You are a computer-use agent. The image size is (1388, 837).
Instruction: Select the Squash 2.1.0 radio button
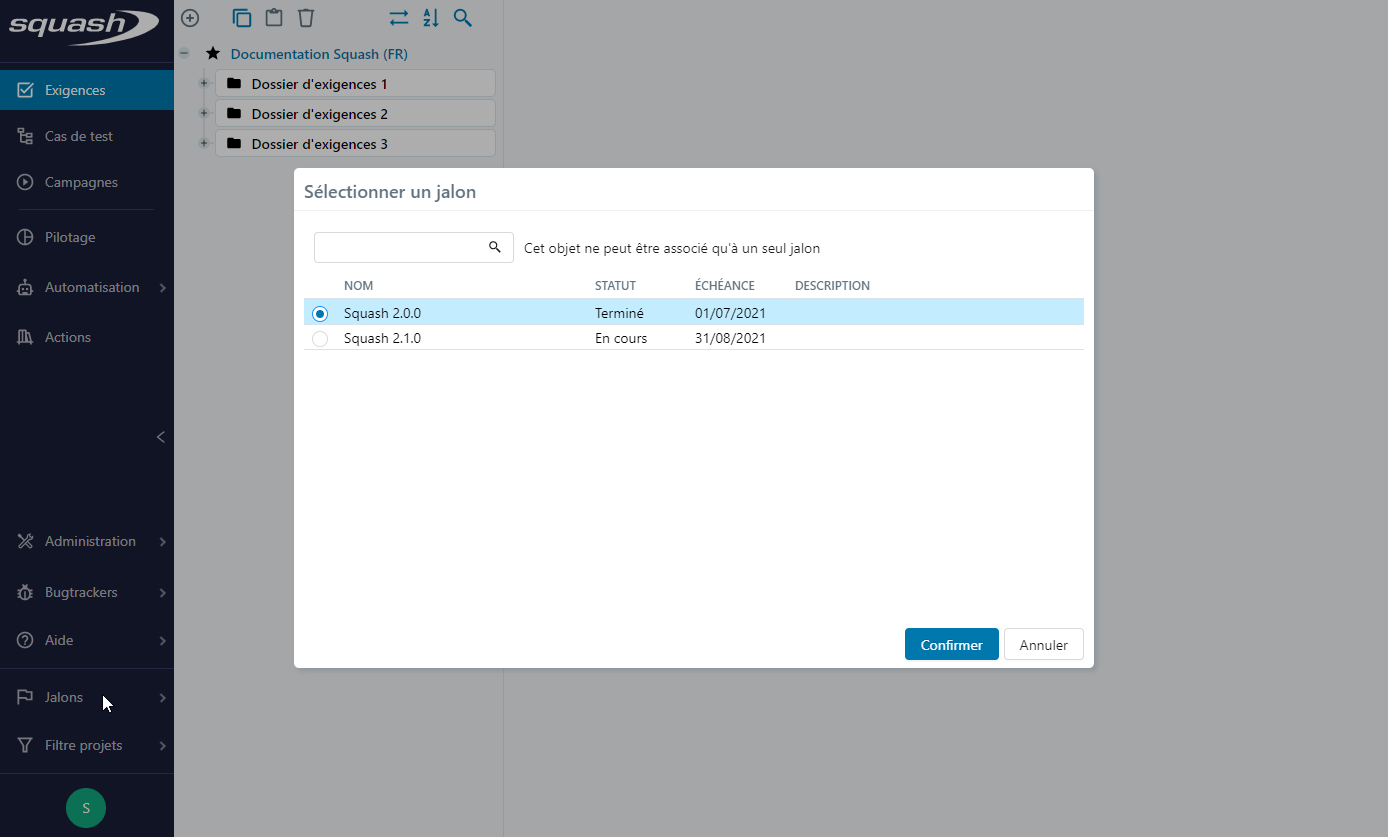point(320,339)
